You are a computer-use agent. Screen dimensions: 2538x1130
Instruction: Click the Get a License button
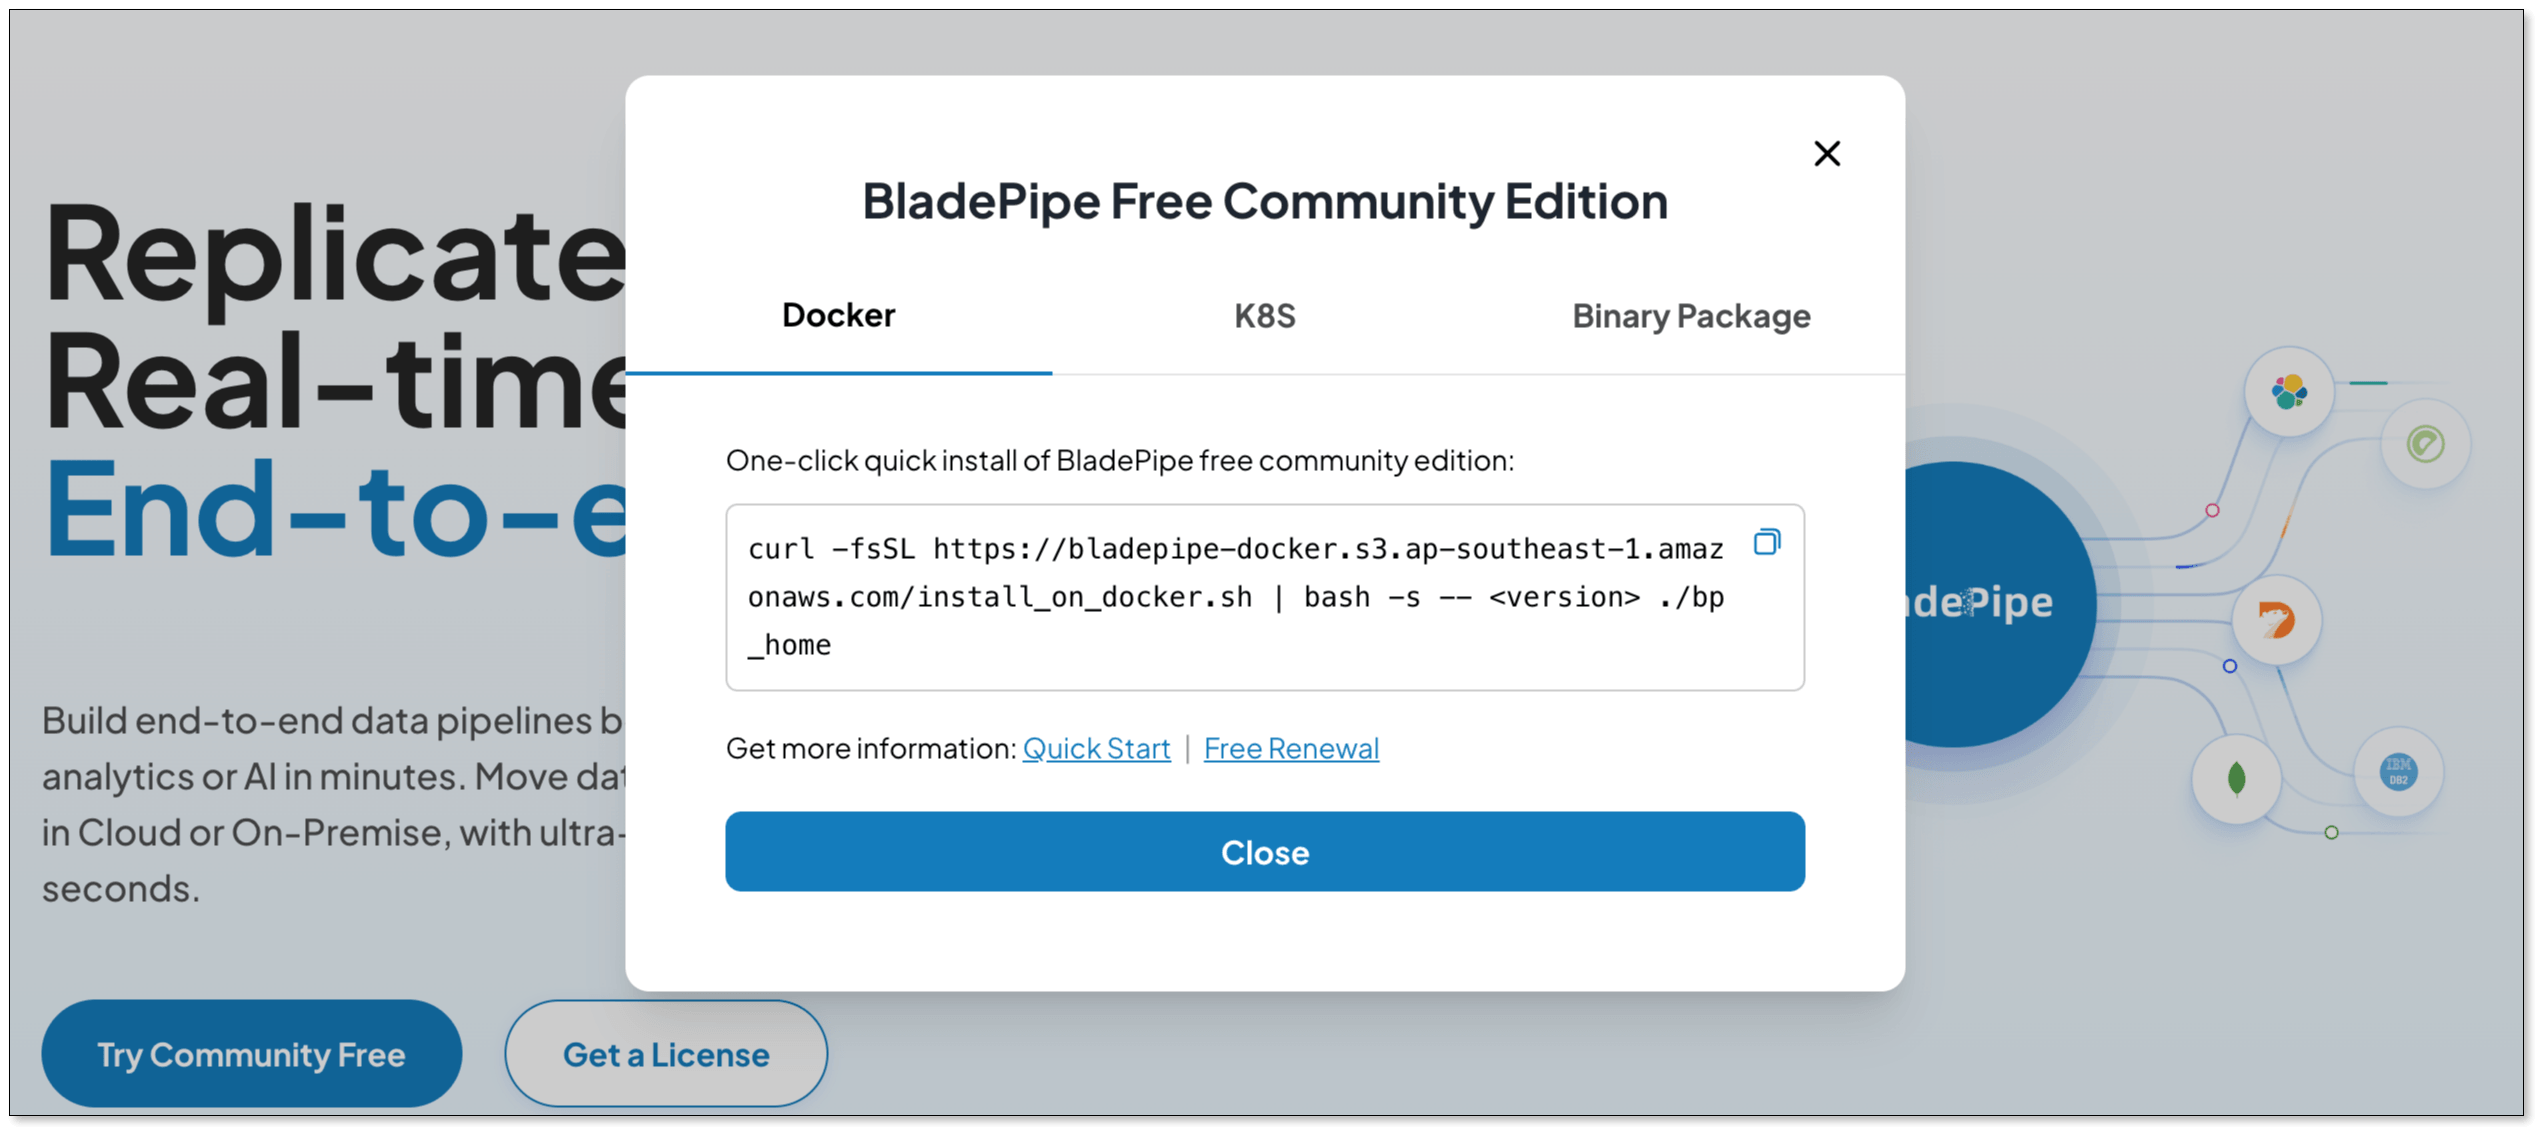[666, 1054]
